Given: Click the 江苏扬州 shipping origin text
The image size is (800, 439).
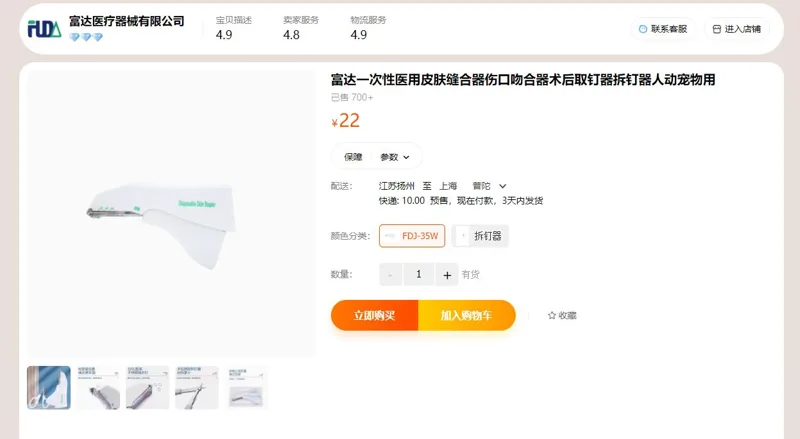Looking at the screenshot, I should (396, 186).
